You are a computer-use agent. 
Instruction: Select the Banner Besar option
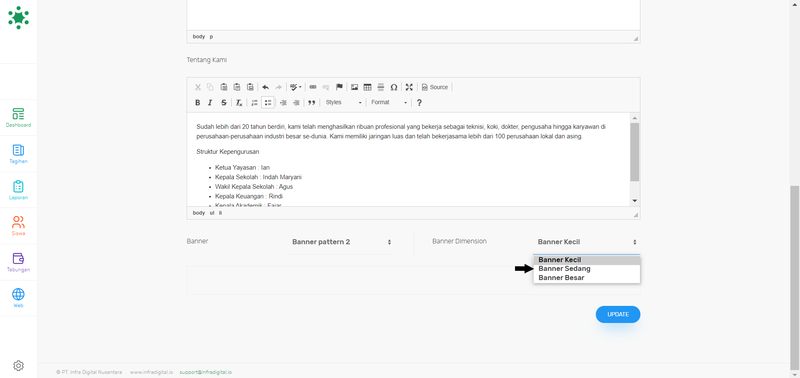587,278
